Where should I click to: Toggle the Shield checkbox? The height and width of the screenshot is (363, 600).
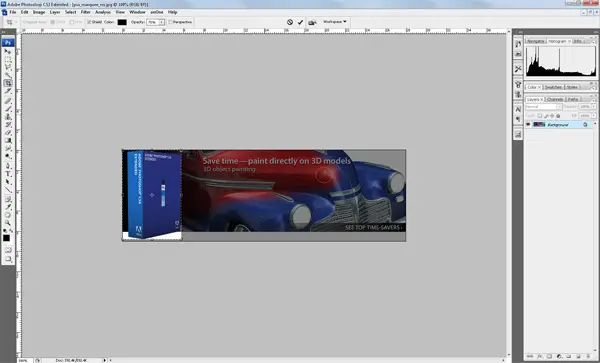tap(89, 22)
